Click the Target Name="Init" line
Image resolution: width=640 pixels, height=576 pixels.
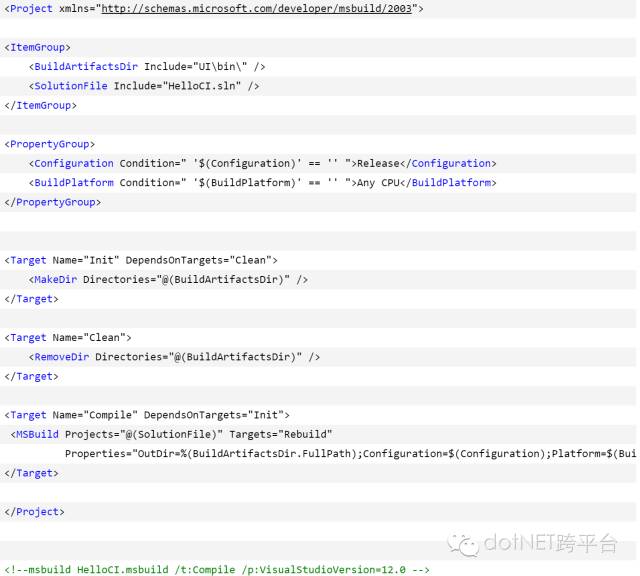(x=141, y=260)
